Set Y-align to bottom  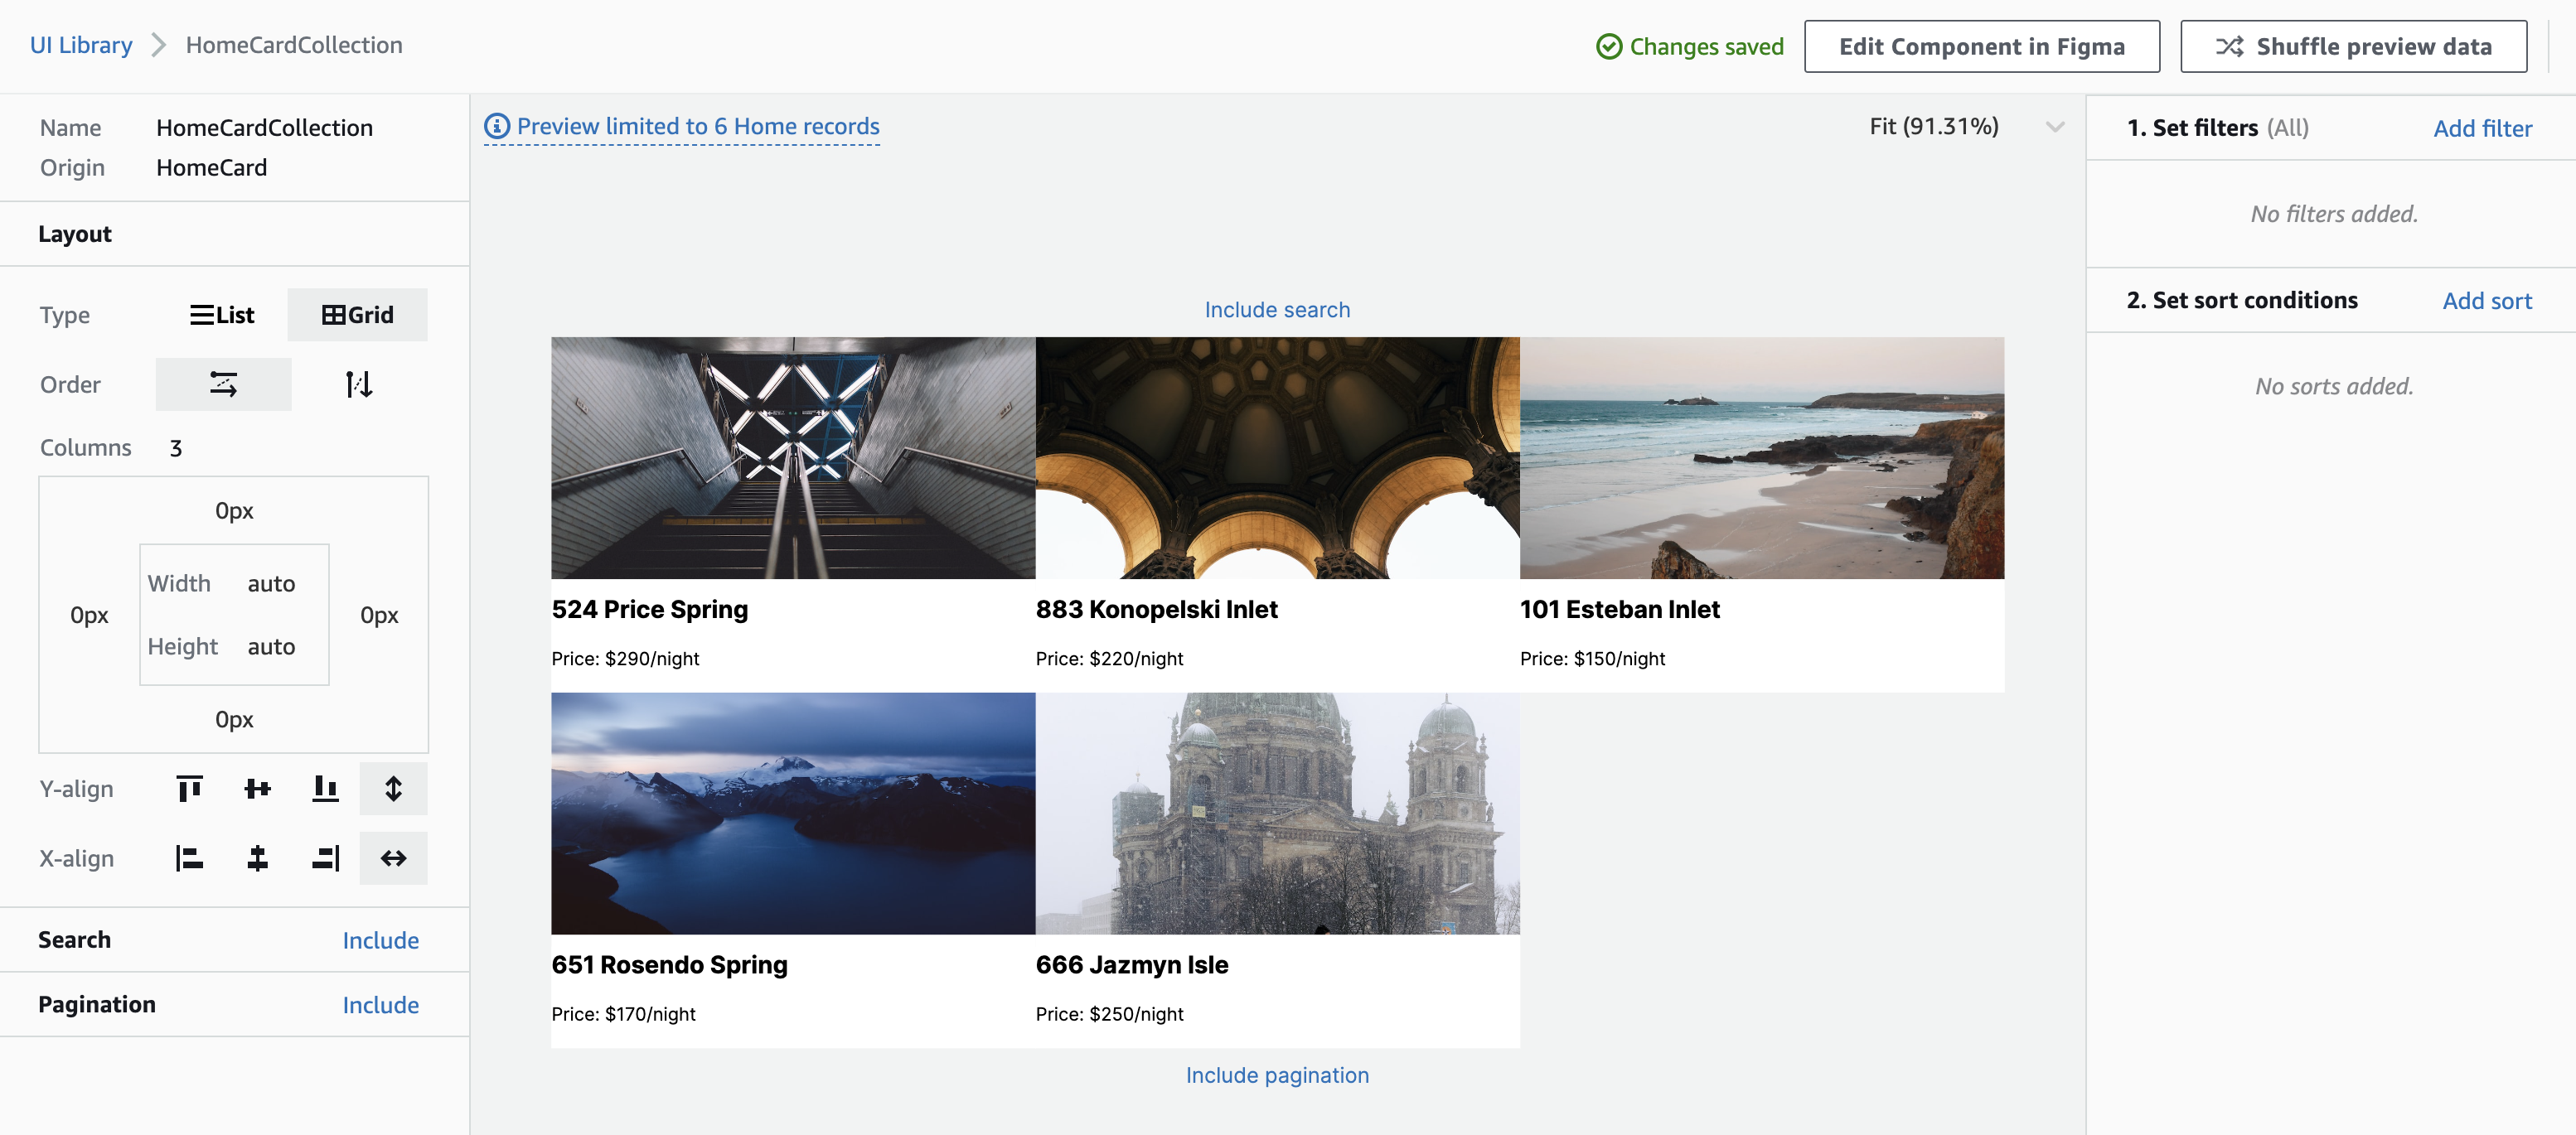click(x=325, y=789)
